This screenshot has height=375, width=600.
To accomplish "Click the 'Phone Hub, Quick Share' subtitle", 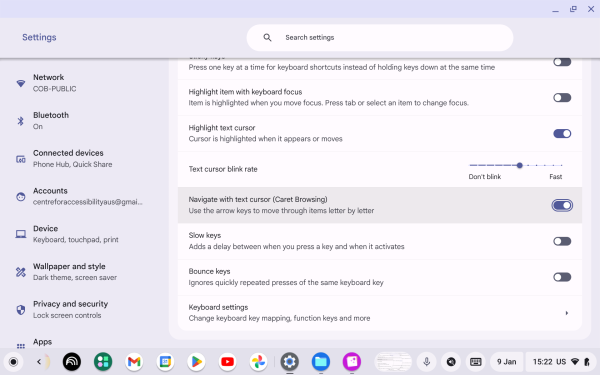I will pyautogui.click(x=72, y=165).
